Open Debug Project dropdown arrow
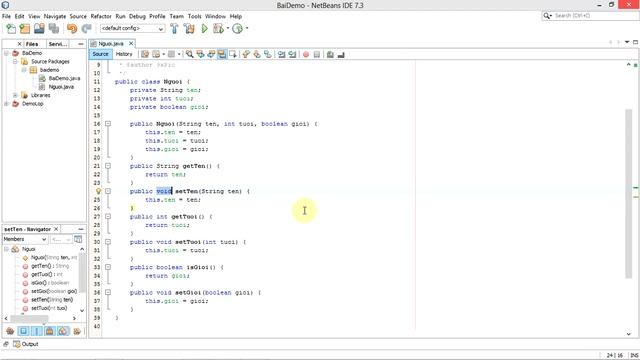The width and height of the screenshot is (640, 360). point(227,29)
